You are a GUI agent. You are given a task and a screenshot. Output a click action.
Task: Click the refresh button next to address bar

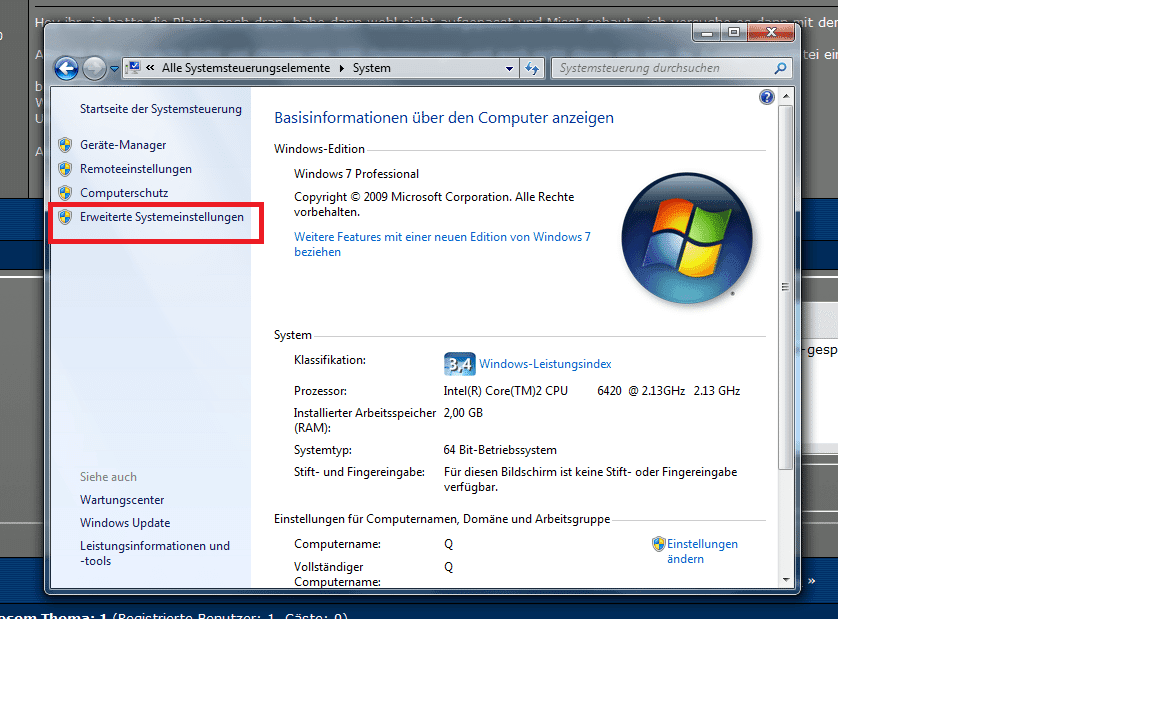tap(532, 68)
